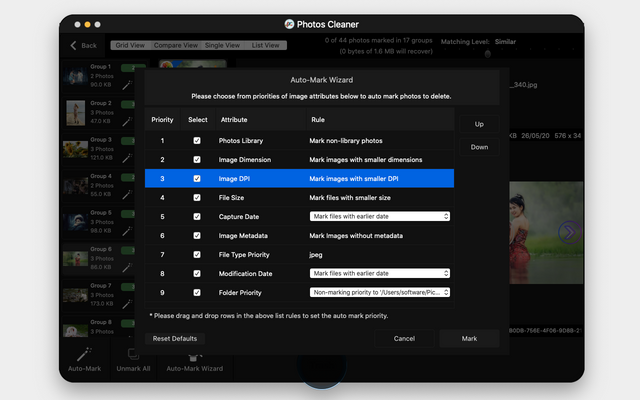Image resolution: width=640 pixels, height=400 pixels.
Task: Click the Unmark All icon
Action: point(133,354)
